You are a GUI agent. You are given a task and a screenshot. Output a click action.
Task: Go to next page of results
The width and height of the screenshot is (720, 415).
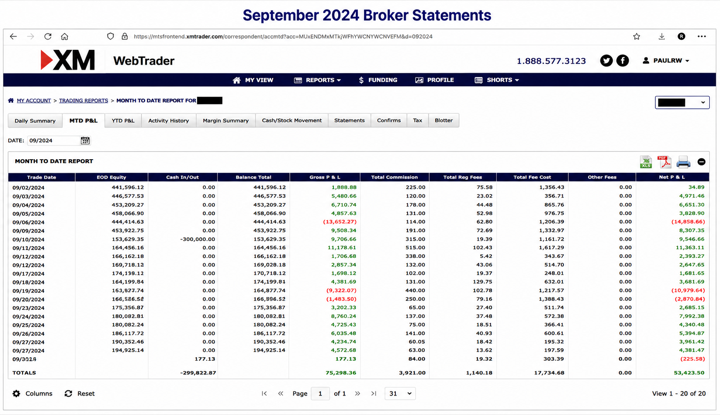pyautogui.click(x=357, y=393)
